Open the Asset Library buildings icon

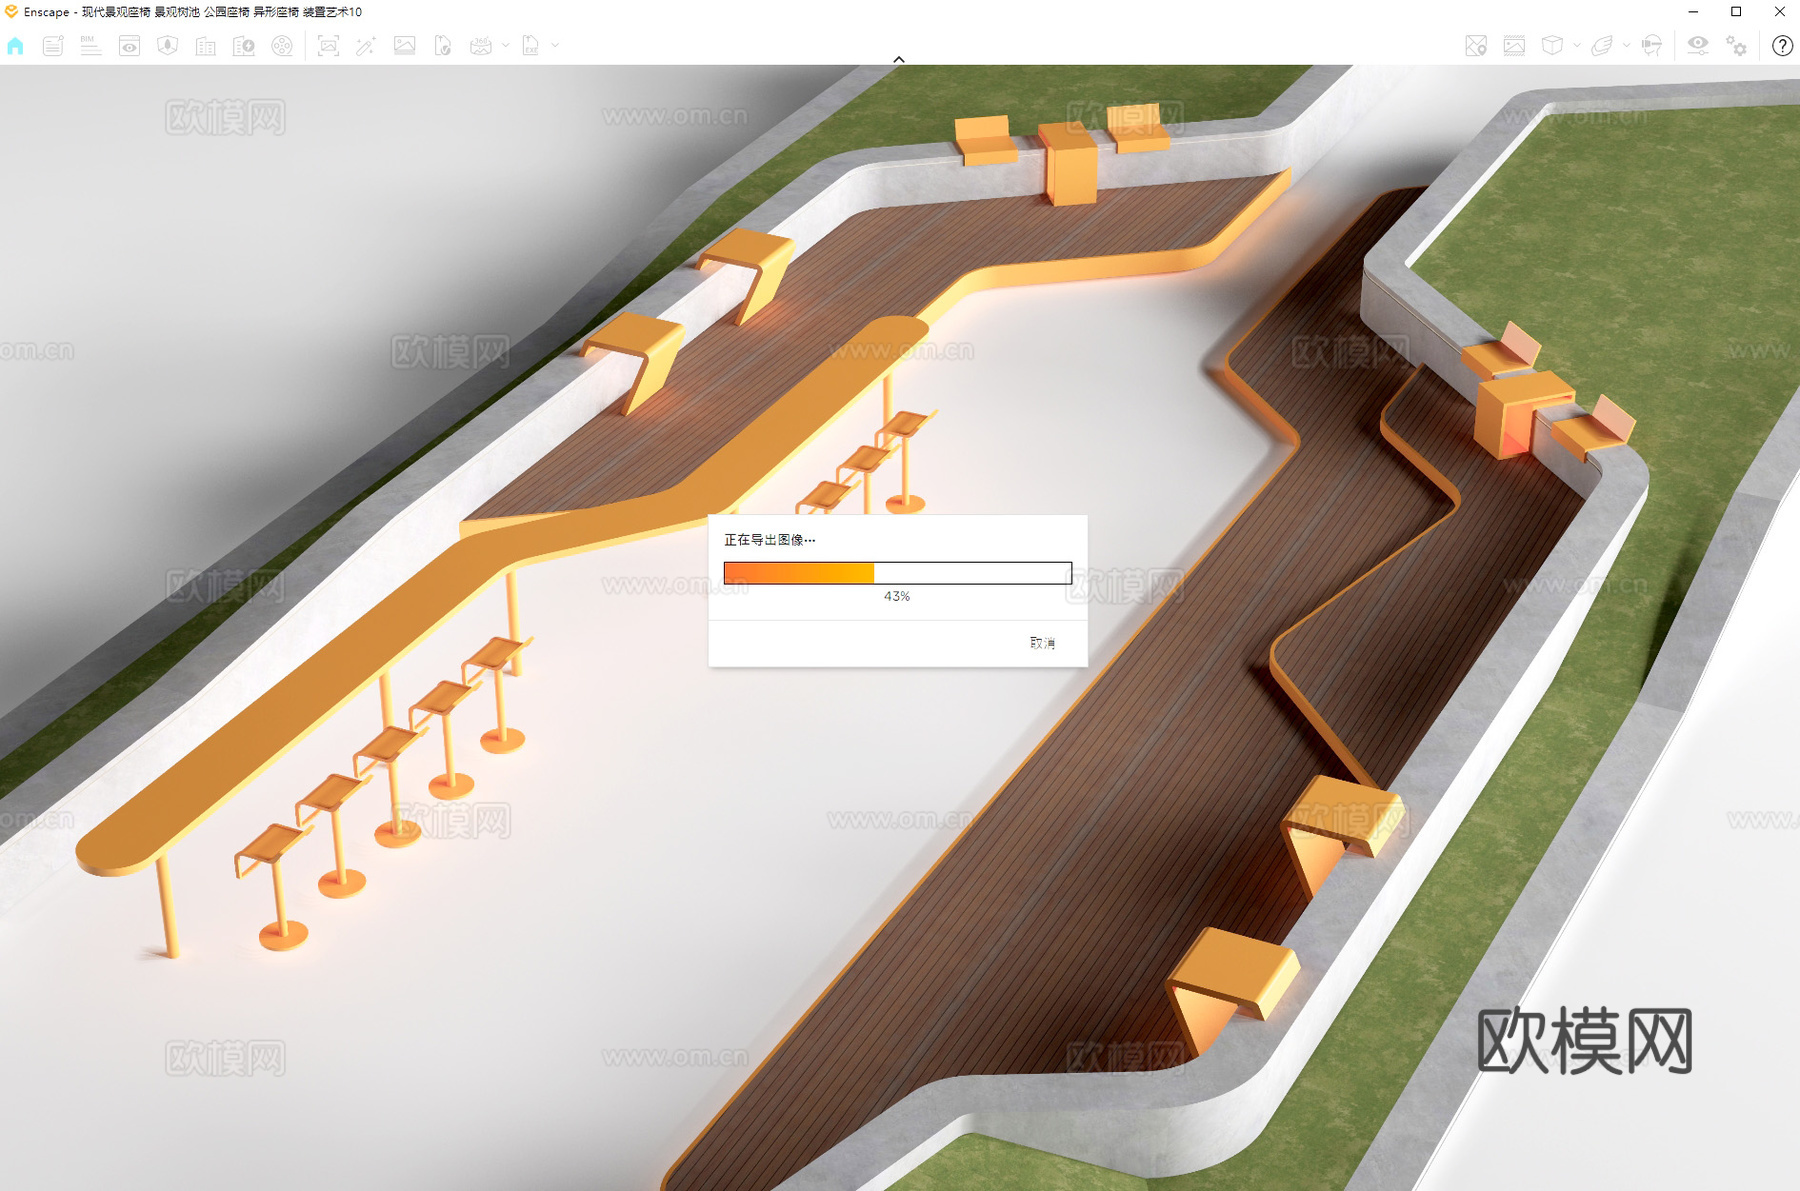coord(205,46)
